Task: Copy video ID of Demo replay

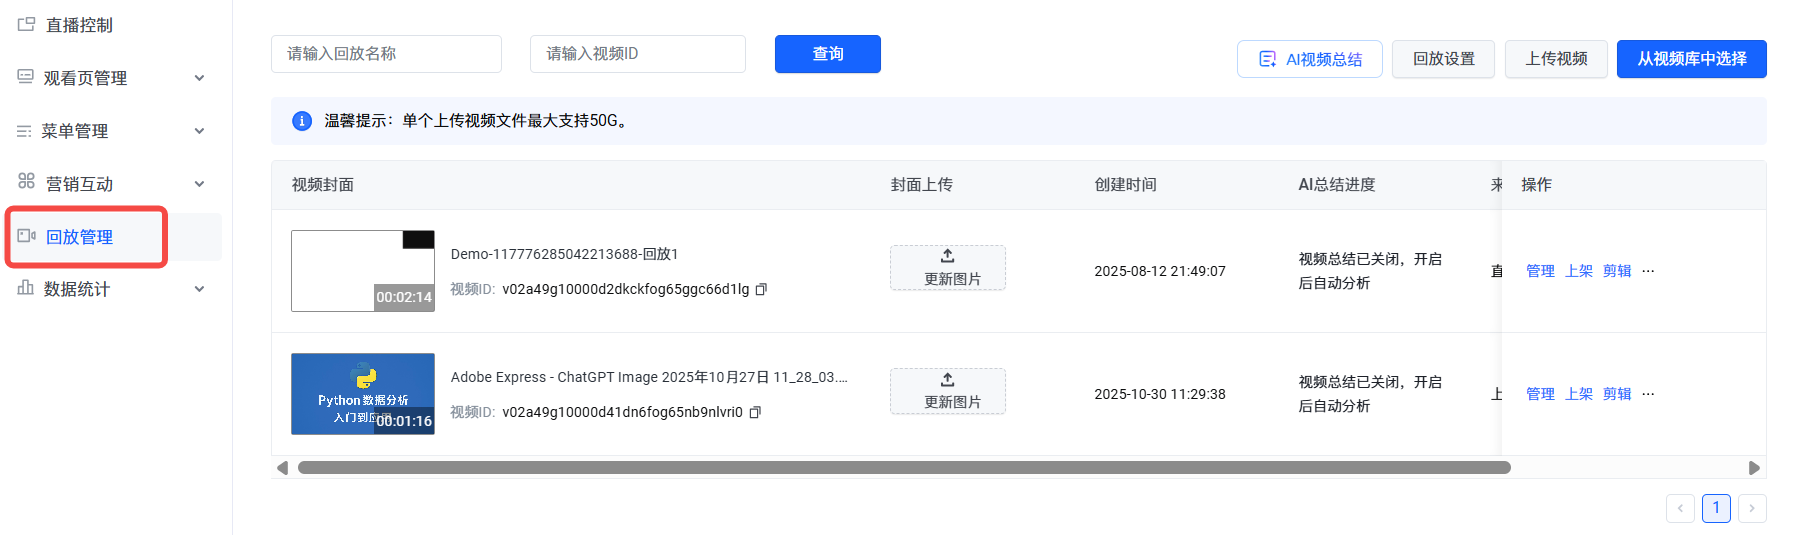Action: 761,290
